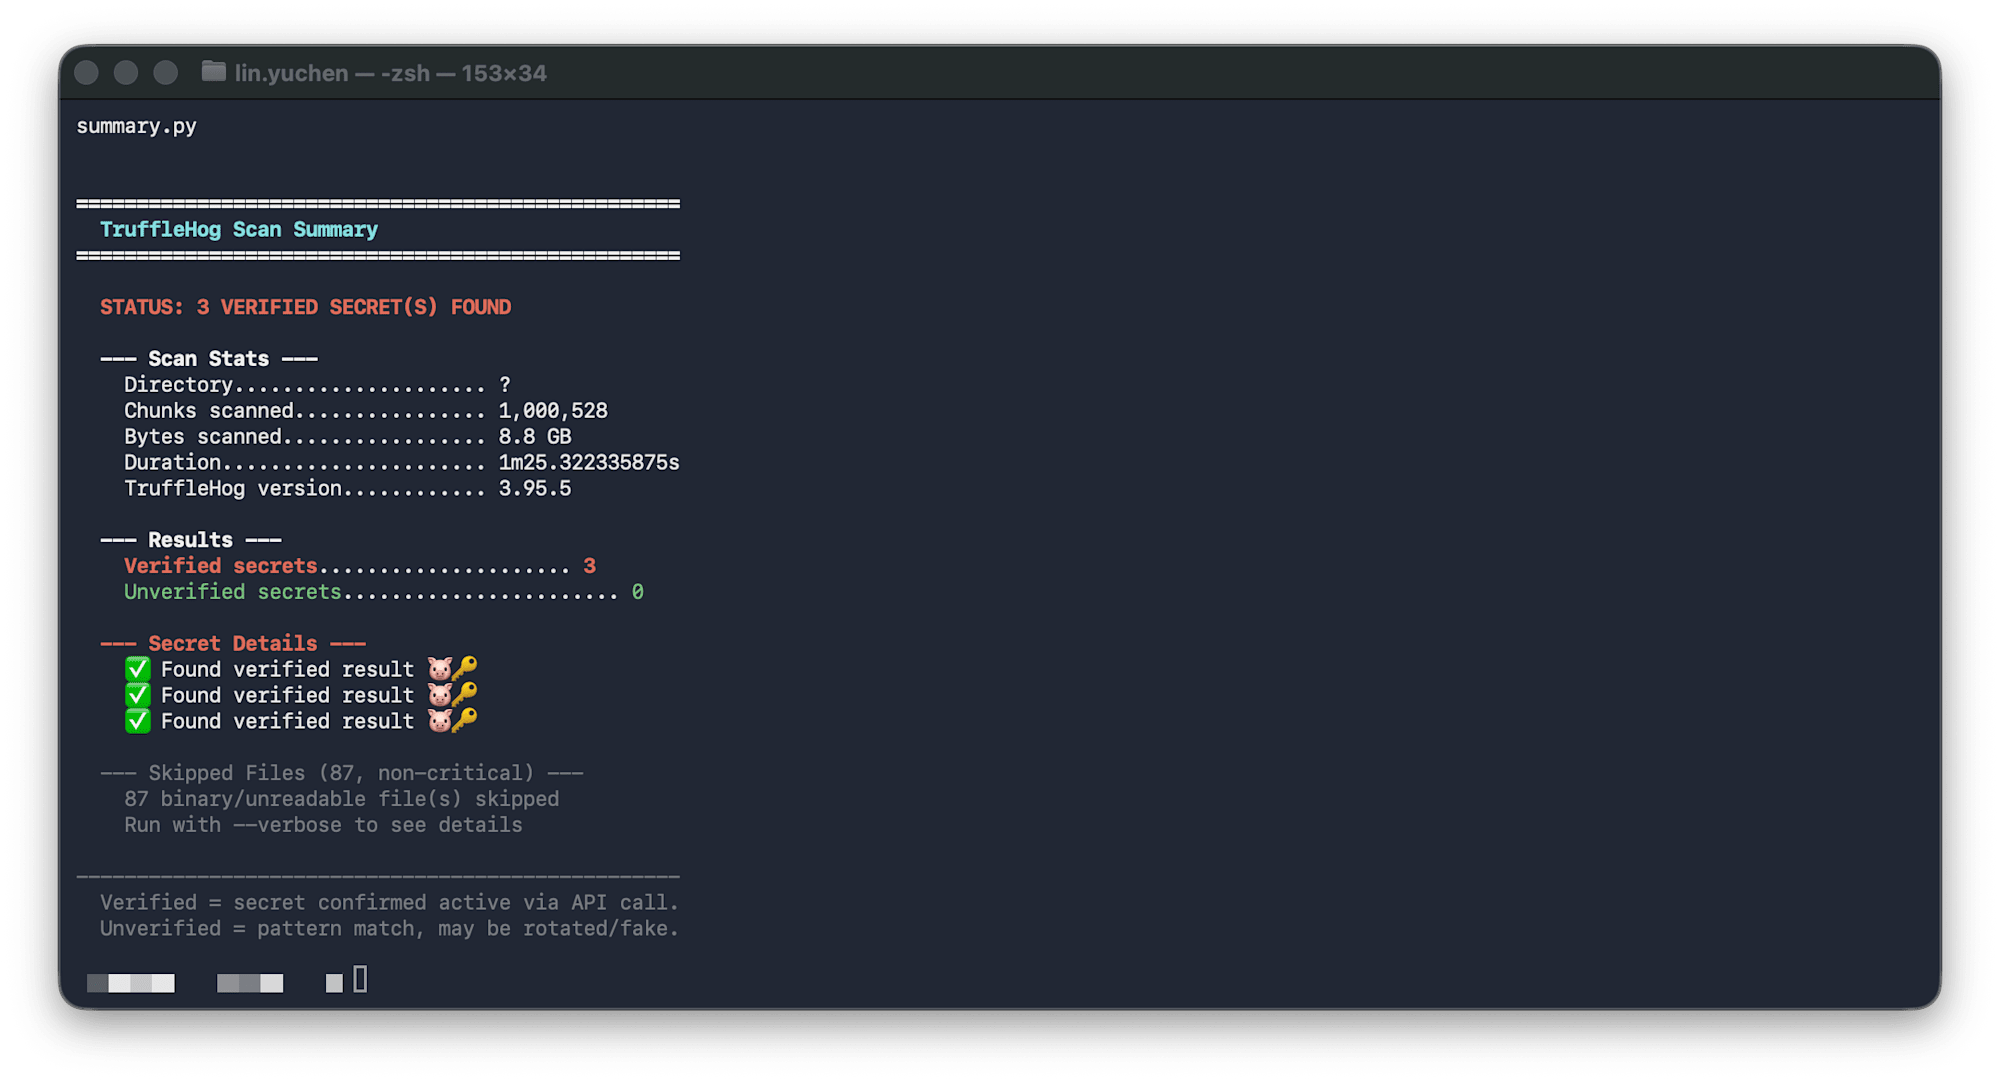
Task: Select the bytes scanned value "8.8 GB"
Action: coord(535,437)
